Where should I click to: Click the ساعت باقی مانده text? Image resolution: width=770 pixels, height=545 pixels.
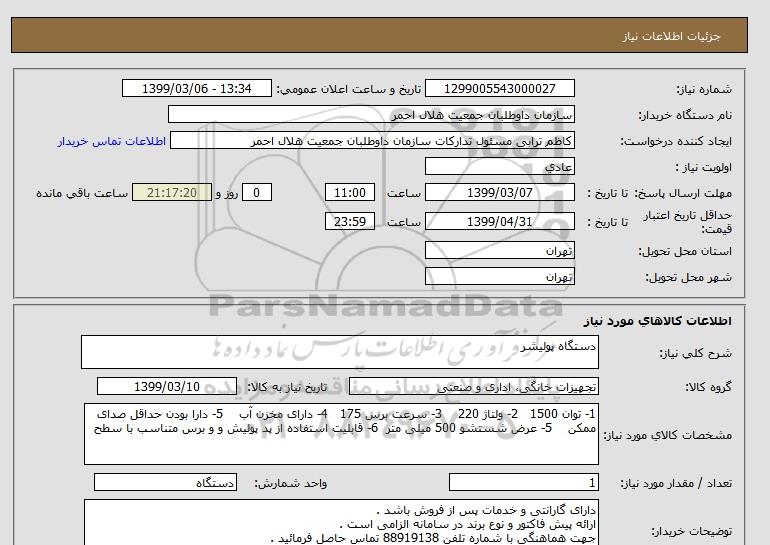click(82, 193)
